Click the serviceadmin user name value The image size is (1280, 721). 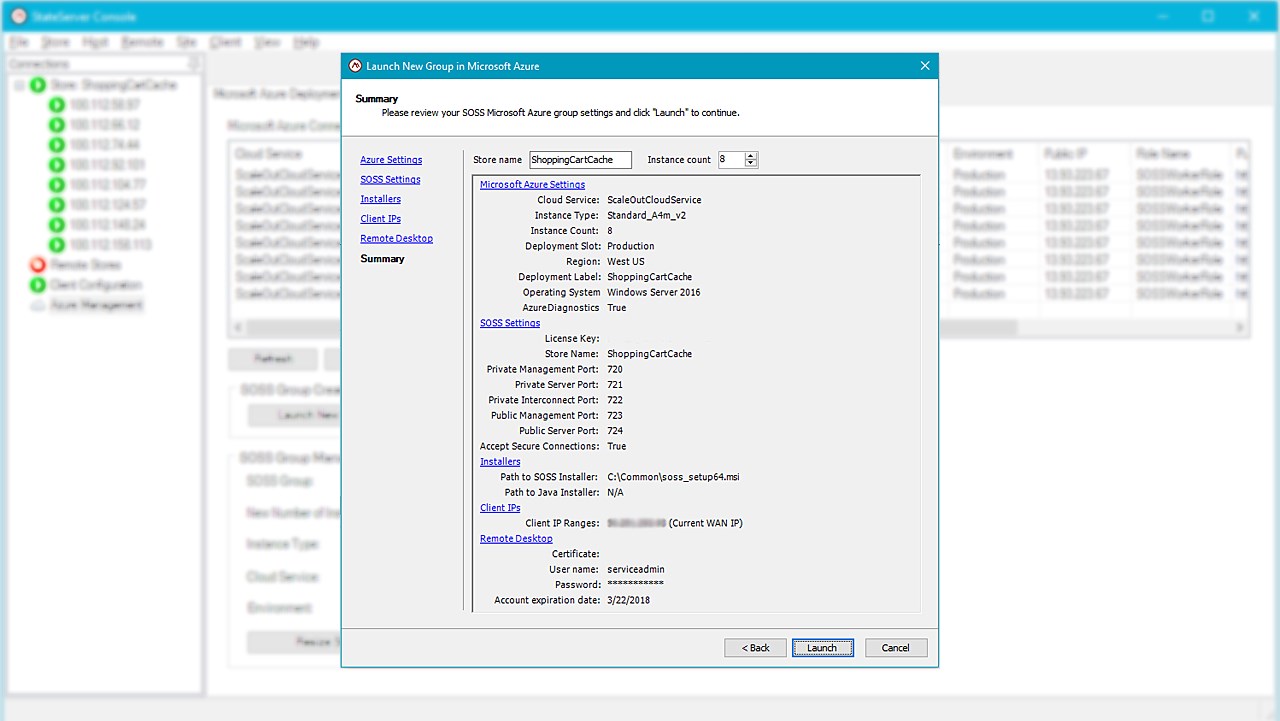pyautogui.click(x=636, y=570)
